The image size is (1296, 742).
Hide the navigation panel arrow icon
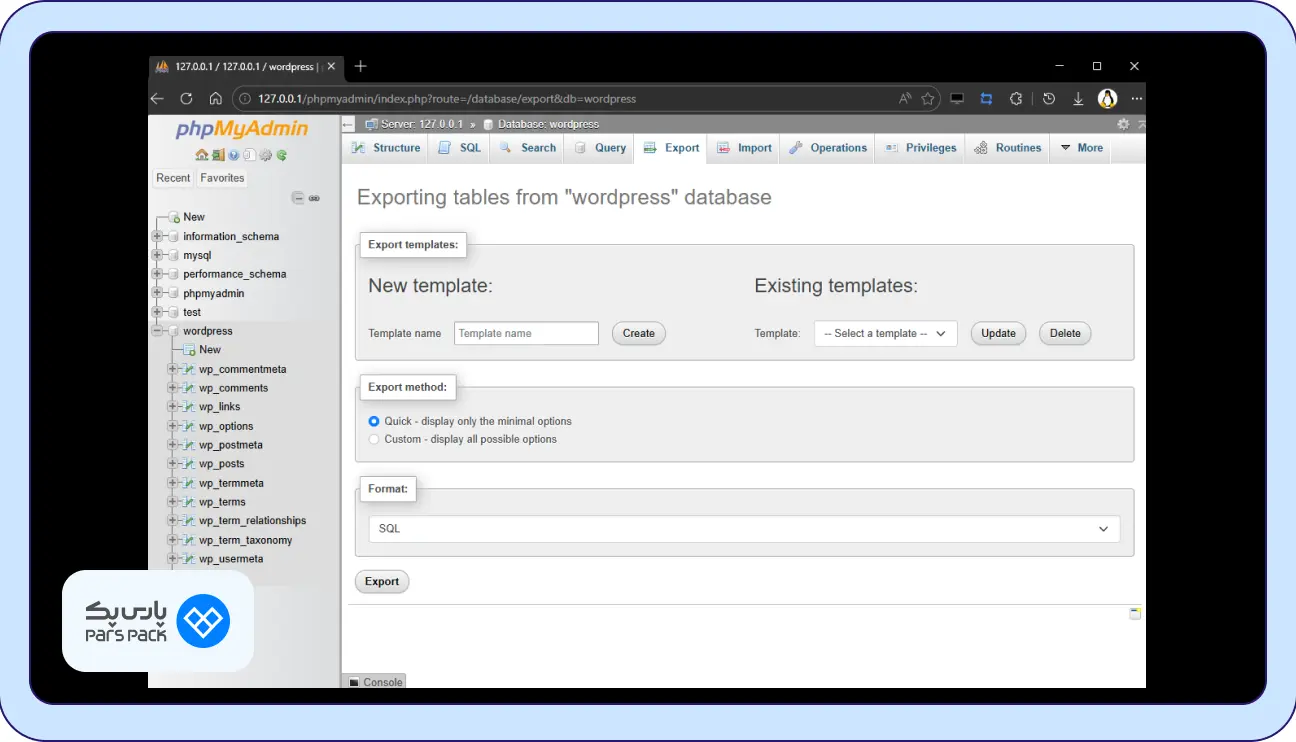(x=348, y=124)
